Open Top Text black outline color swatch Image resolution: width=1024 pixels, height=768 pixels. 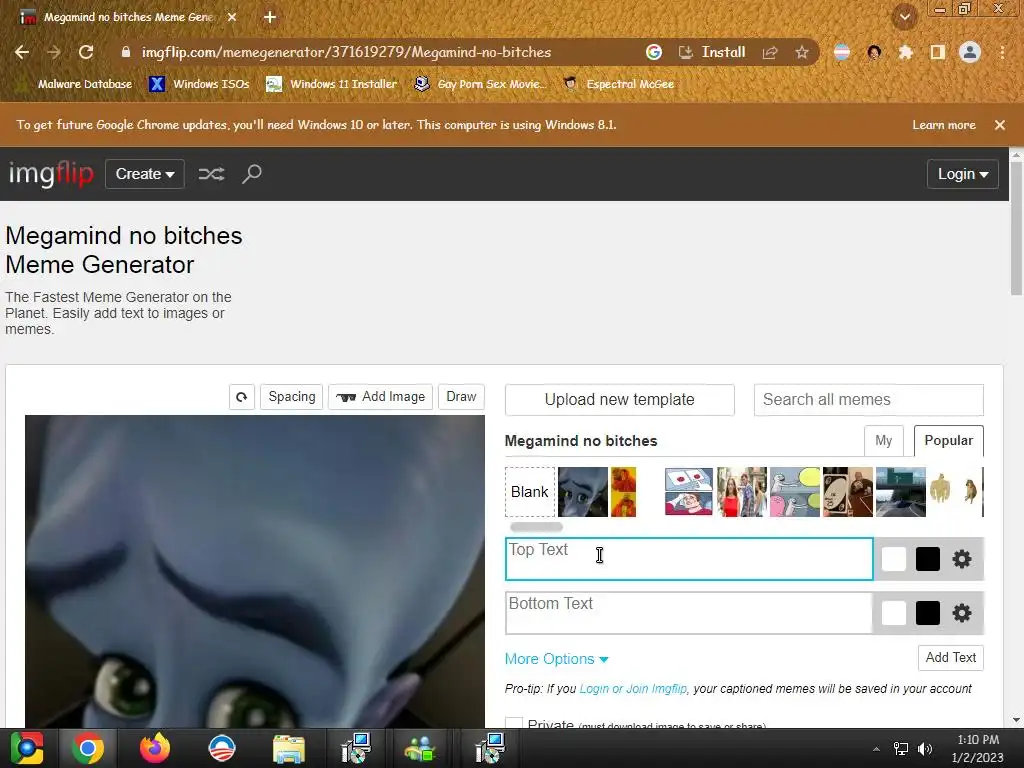tap(927, 559)
